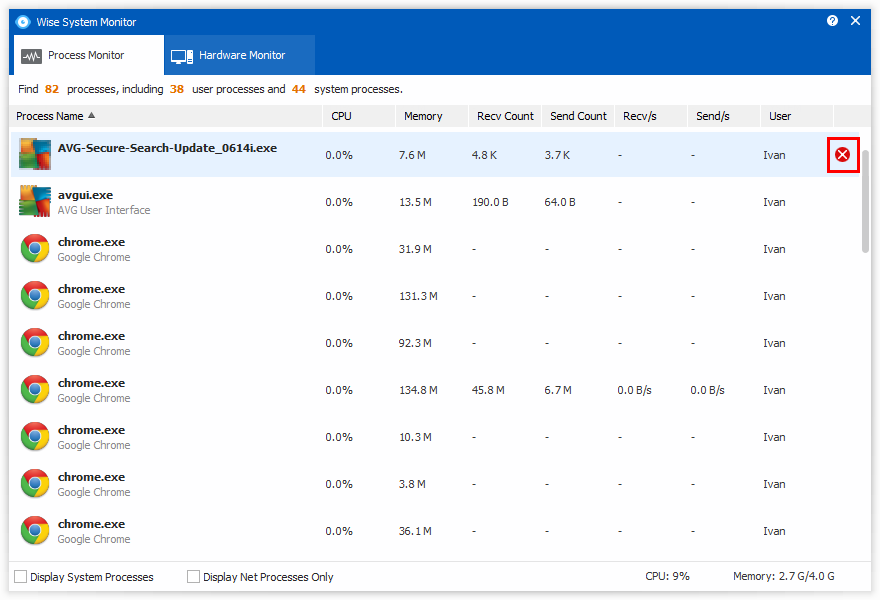This screenshot has height=600, width=880.
Task: Close the Wise System Monitor window
Action: (x=855, y=21)
